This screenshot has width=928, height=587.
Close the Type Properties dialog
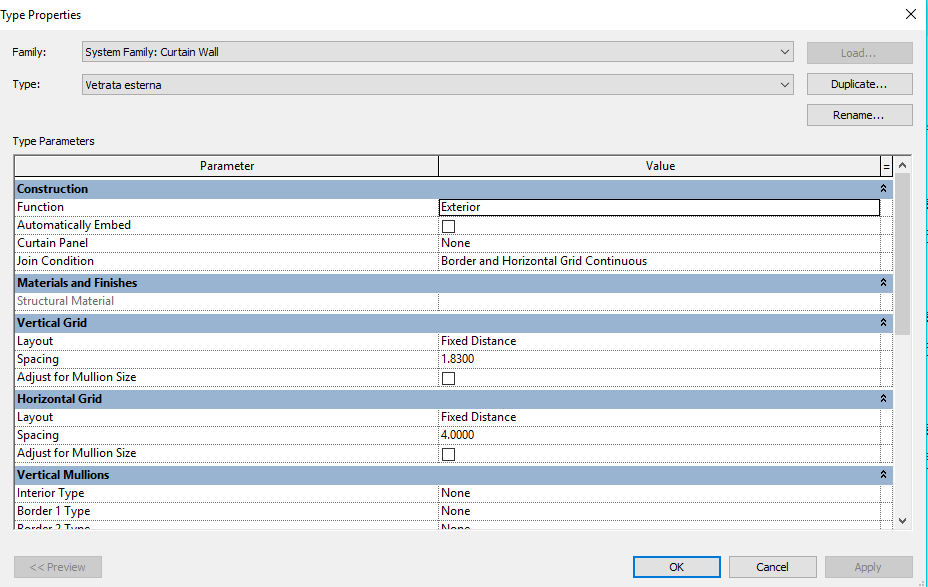tap(911, 14)
